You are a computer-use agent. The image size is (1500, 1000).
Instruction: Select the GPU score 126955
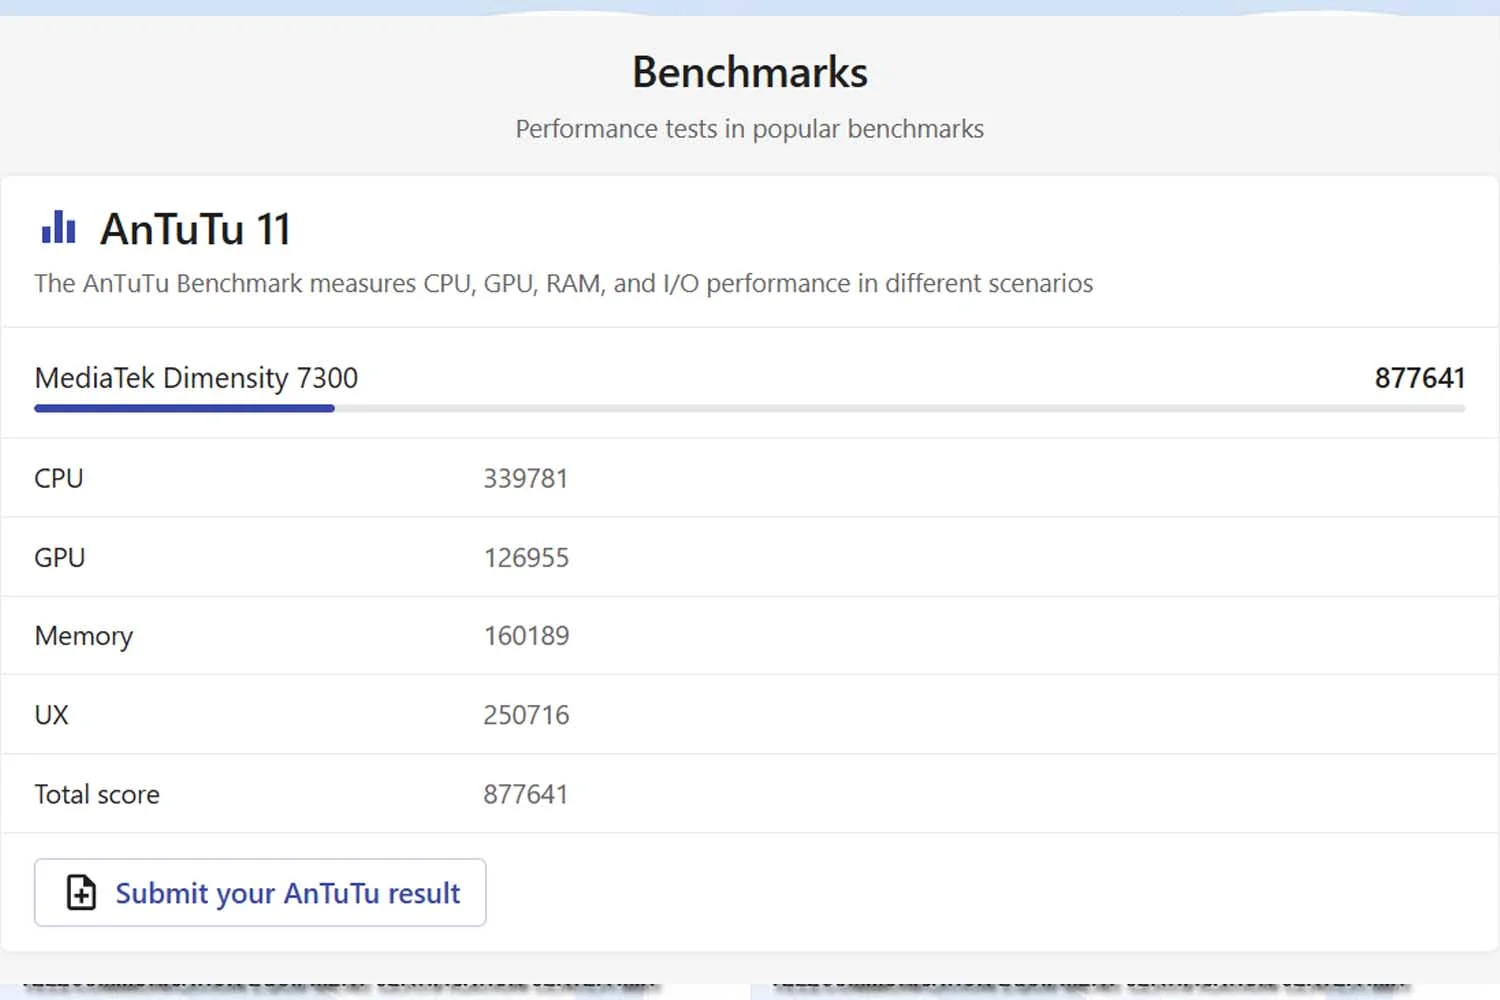(526, 557)
